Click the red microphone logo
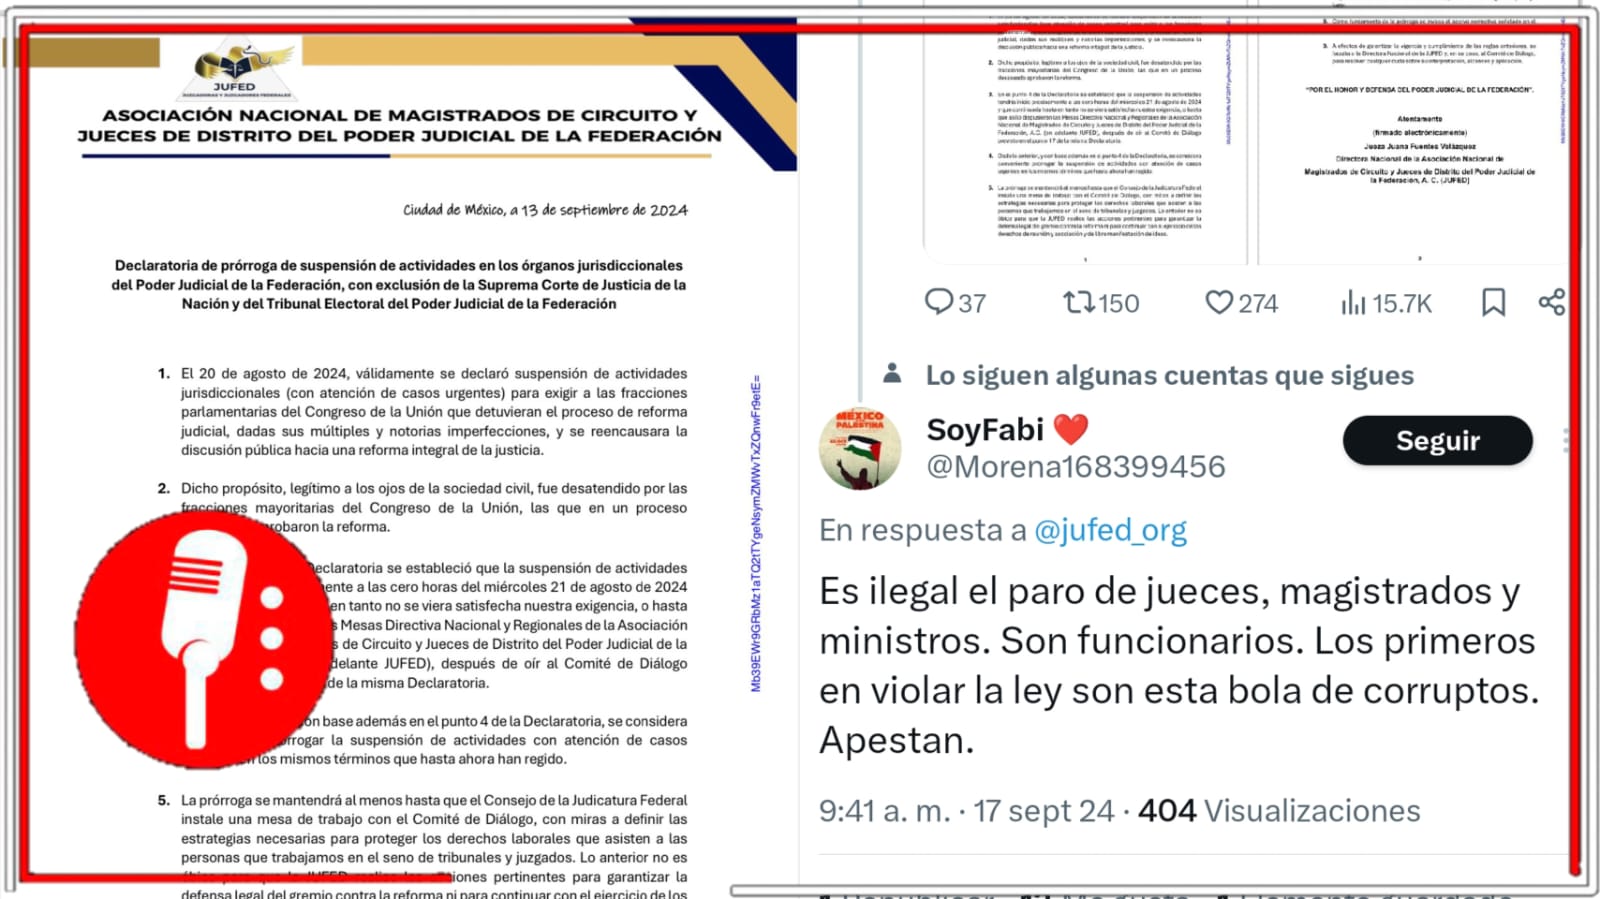The height and width of the screenshot is (899, 1600). (x=203, y=640)
